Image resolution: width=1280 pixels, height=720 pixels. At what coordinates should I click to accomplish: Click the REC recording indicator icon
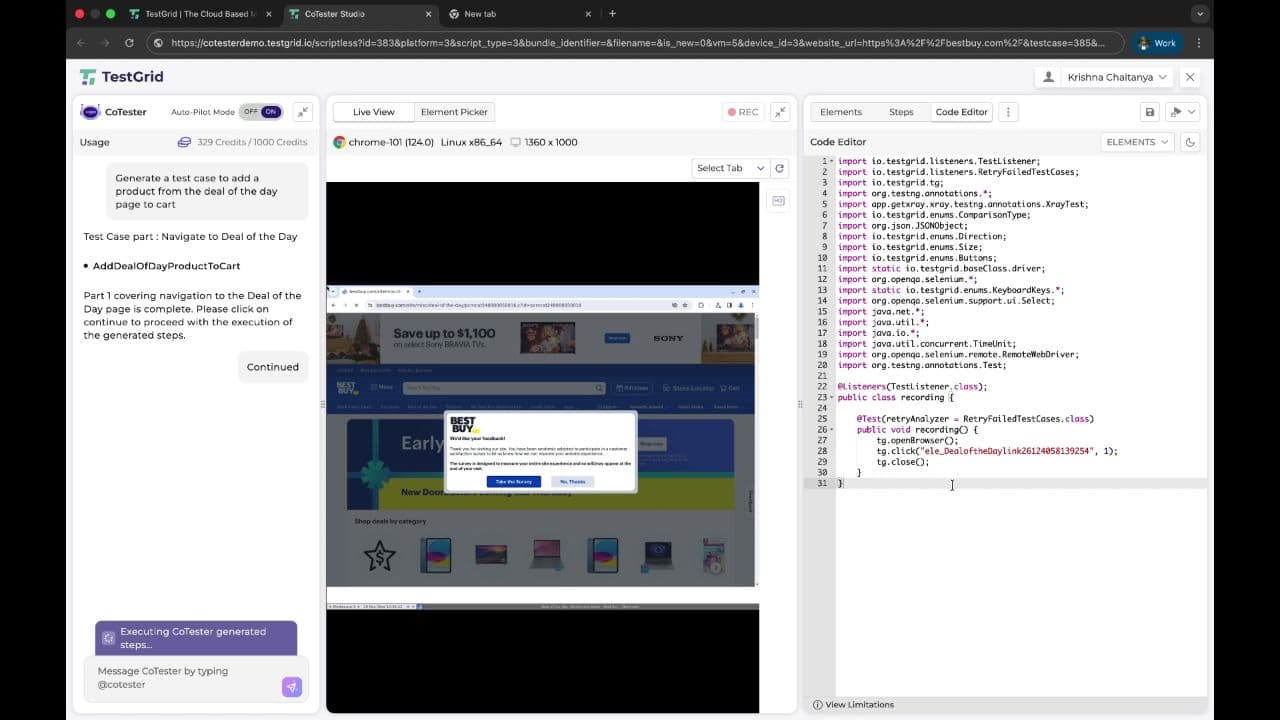(732, 112)
